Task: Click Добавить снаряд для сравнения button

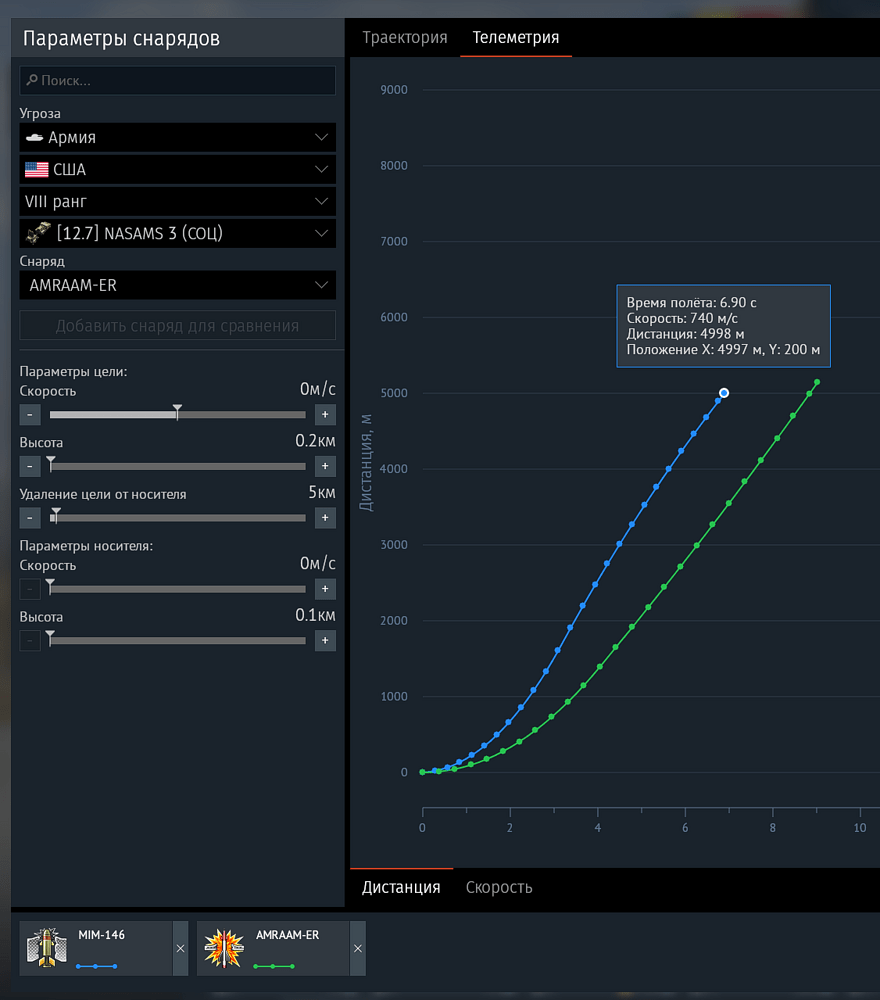Action: (178, 326)
